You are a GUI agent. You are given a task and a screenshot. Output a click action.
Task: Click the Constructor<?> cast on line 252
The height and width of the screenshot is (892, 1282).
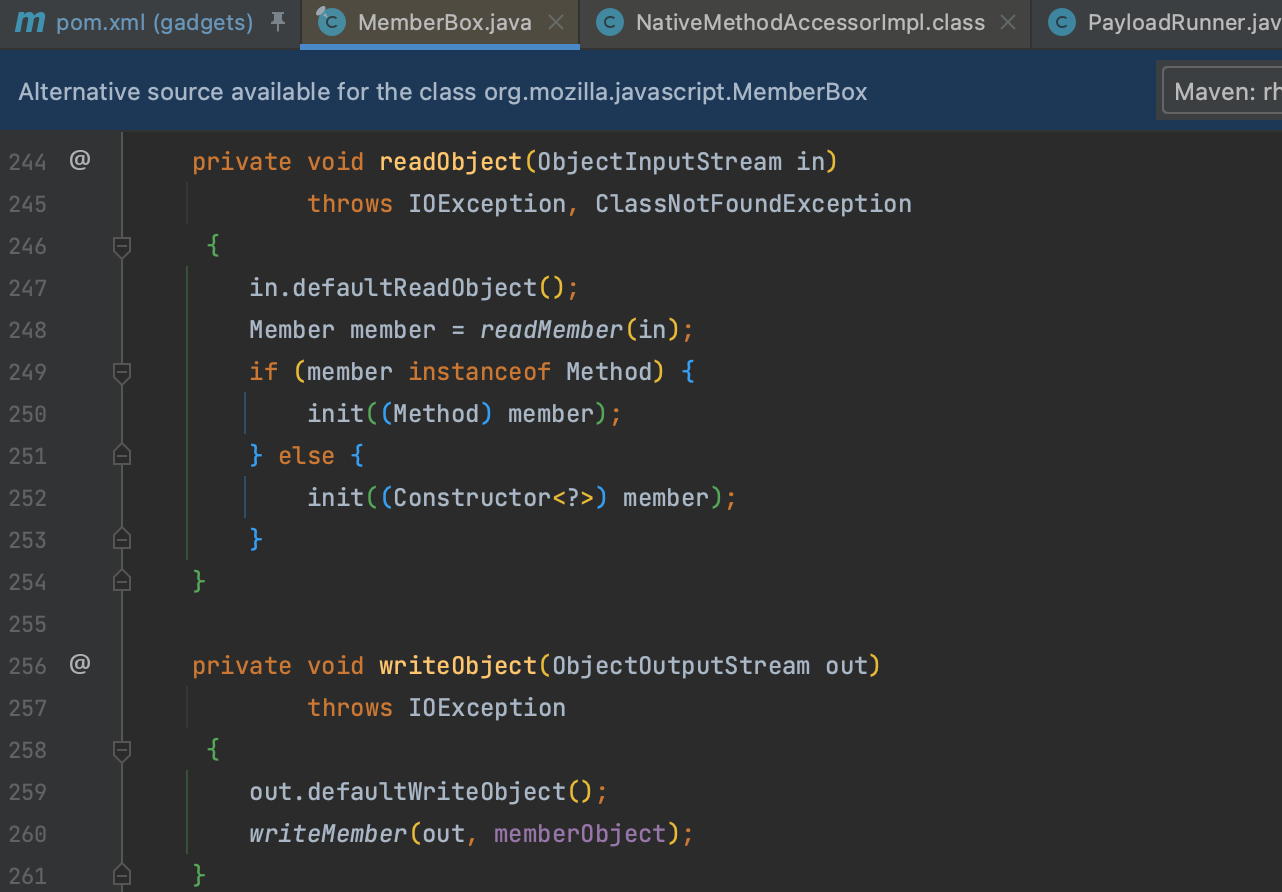pos(494,498)
